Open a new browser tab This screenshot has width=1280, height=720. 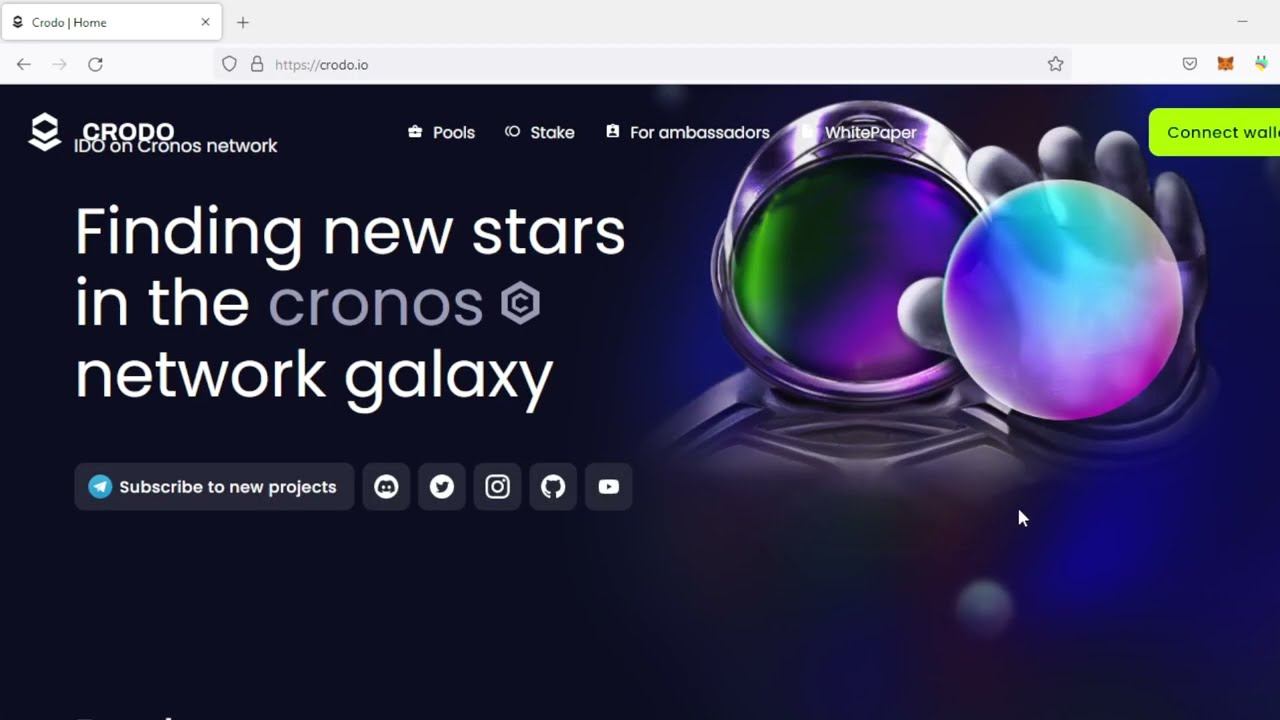[243, 22]
